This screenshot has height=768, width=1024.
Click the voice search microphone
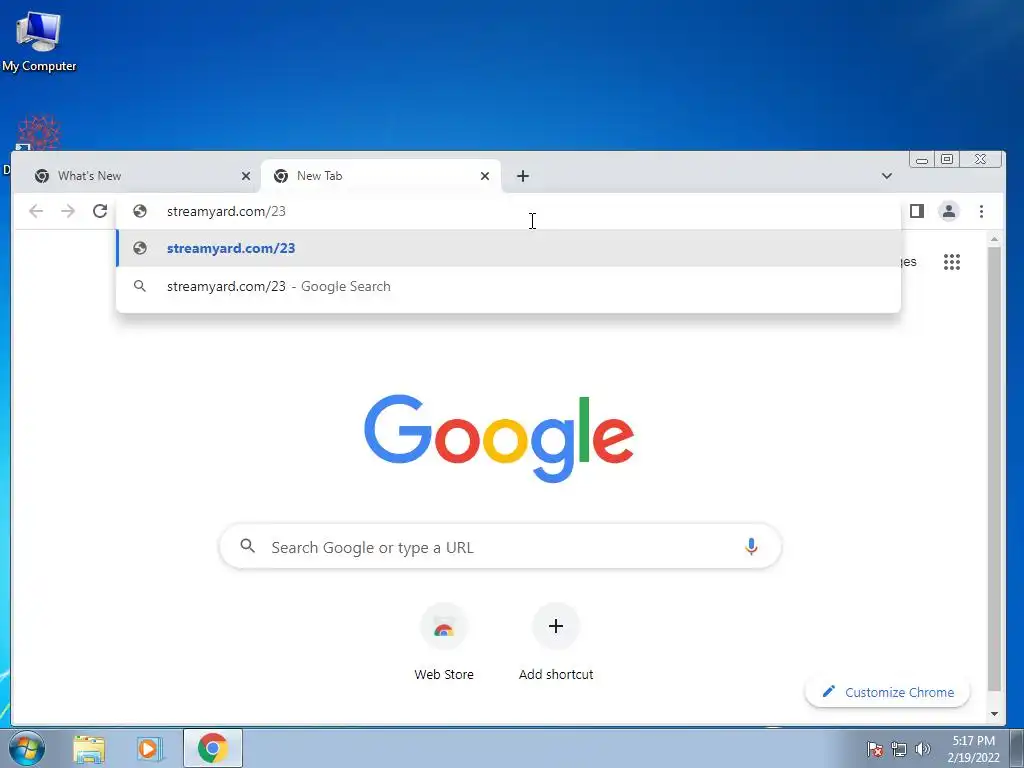click(x=751, y=547)
